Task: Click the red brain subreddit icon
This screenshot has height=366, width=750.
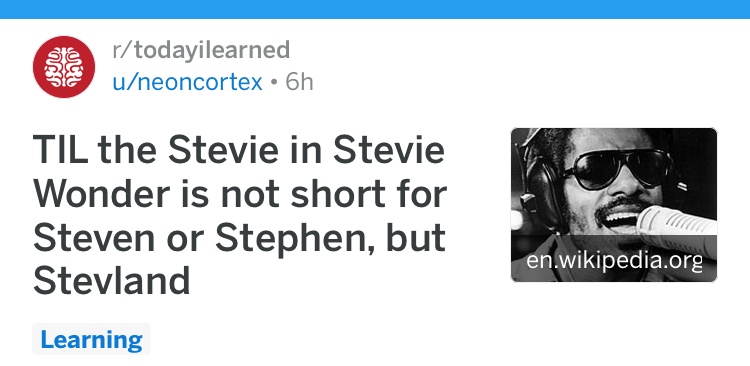Action: (x=64, y=67)
